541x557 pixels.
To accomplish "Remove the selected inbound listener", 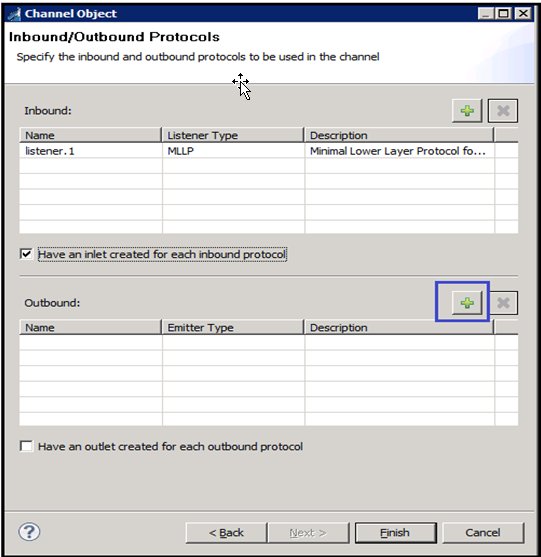I will coord(503,111).
